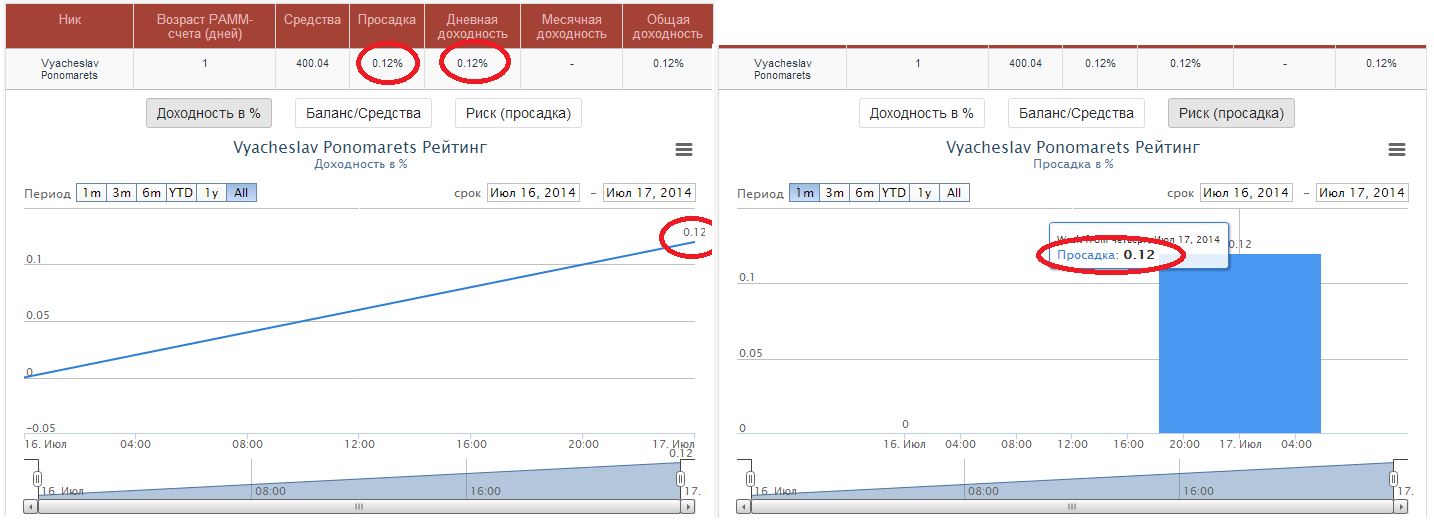Click the blue drawdown bar in right chart
The width and height of the screenshot is (1434, 524).
[x=1239, y=350]
